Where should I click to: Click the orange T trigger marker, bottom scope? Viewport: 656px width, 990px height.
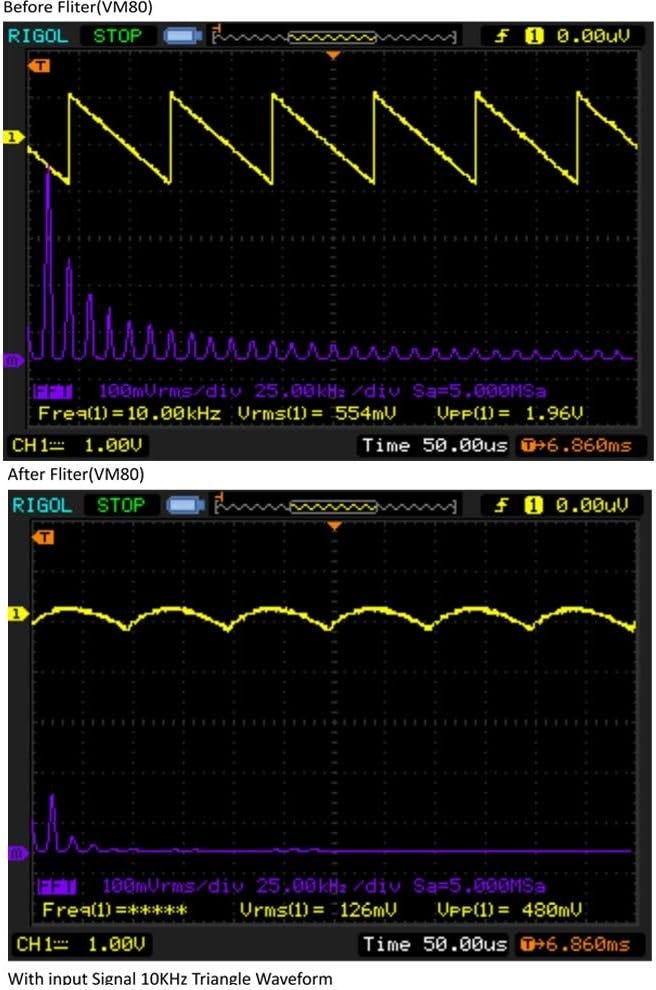[43, 537]
